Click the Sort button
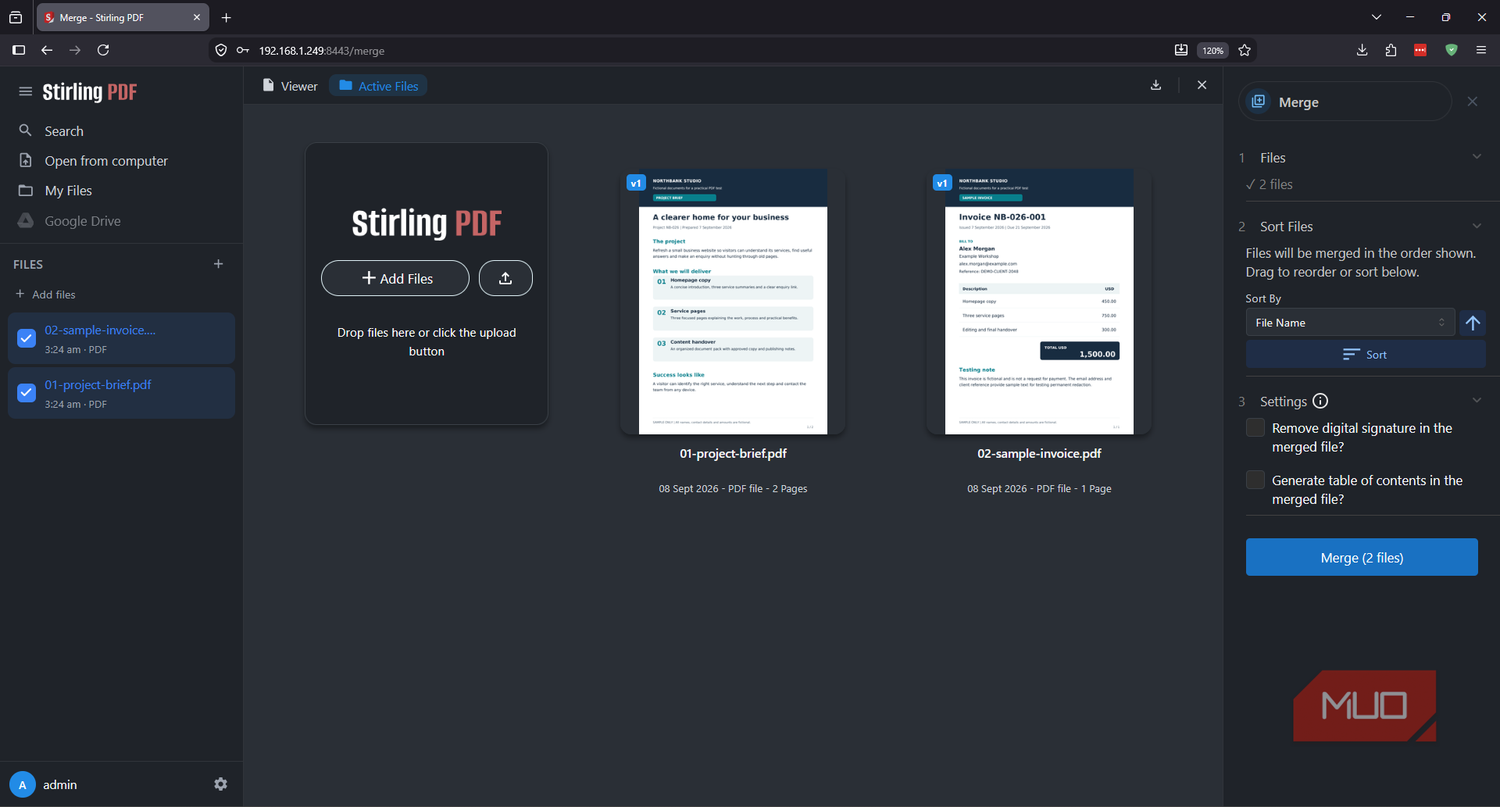This screenshot has width=1500, height=807. pyautogui.click(x=1366, y=355)
